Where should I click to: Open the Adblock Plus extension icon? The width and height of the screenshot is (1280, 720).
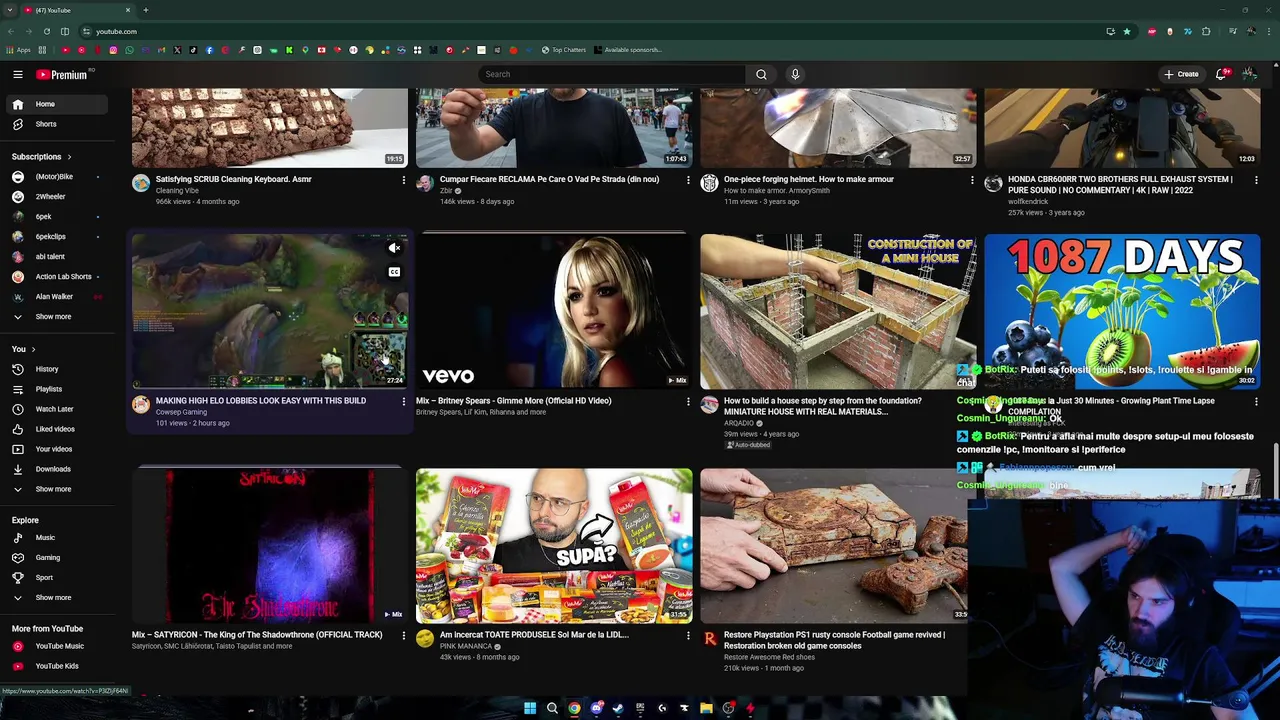pos(1152,31)
